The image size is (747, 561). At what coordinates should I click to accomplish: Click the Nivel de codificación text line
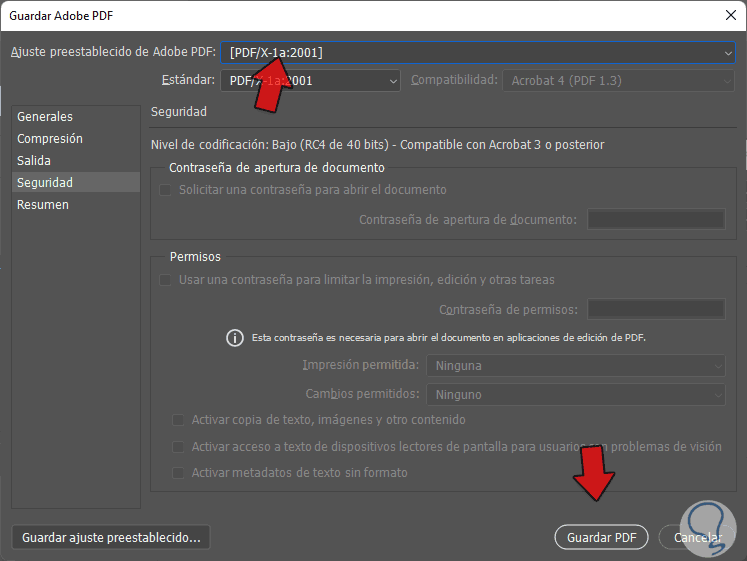(377, 145)
